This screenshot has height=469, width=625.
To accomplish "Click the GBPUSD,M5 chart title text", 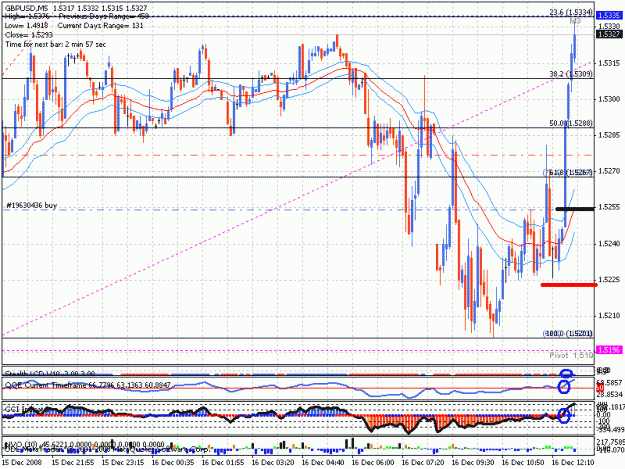I will (26, 8).
